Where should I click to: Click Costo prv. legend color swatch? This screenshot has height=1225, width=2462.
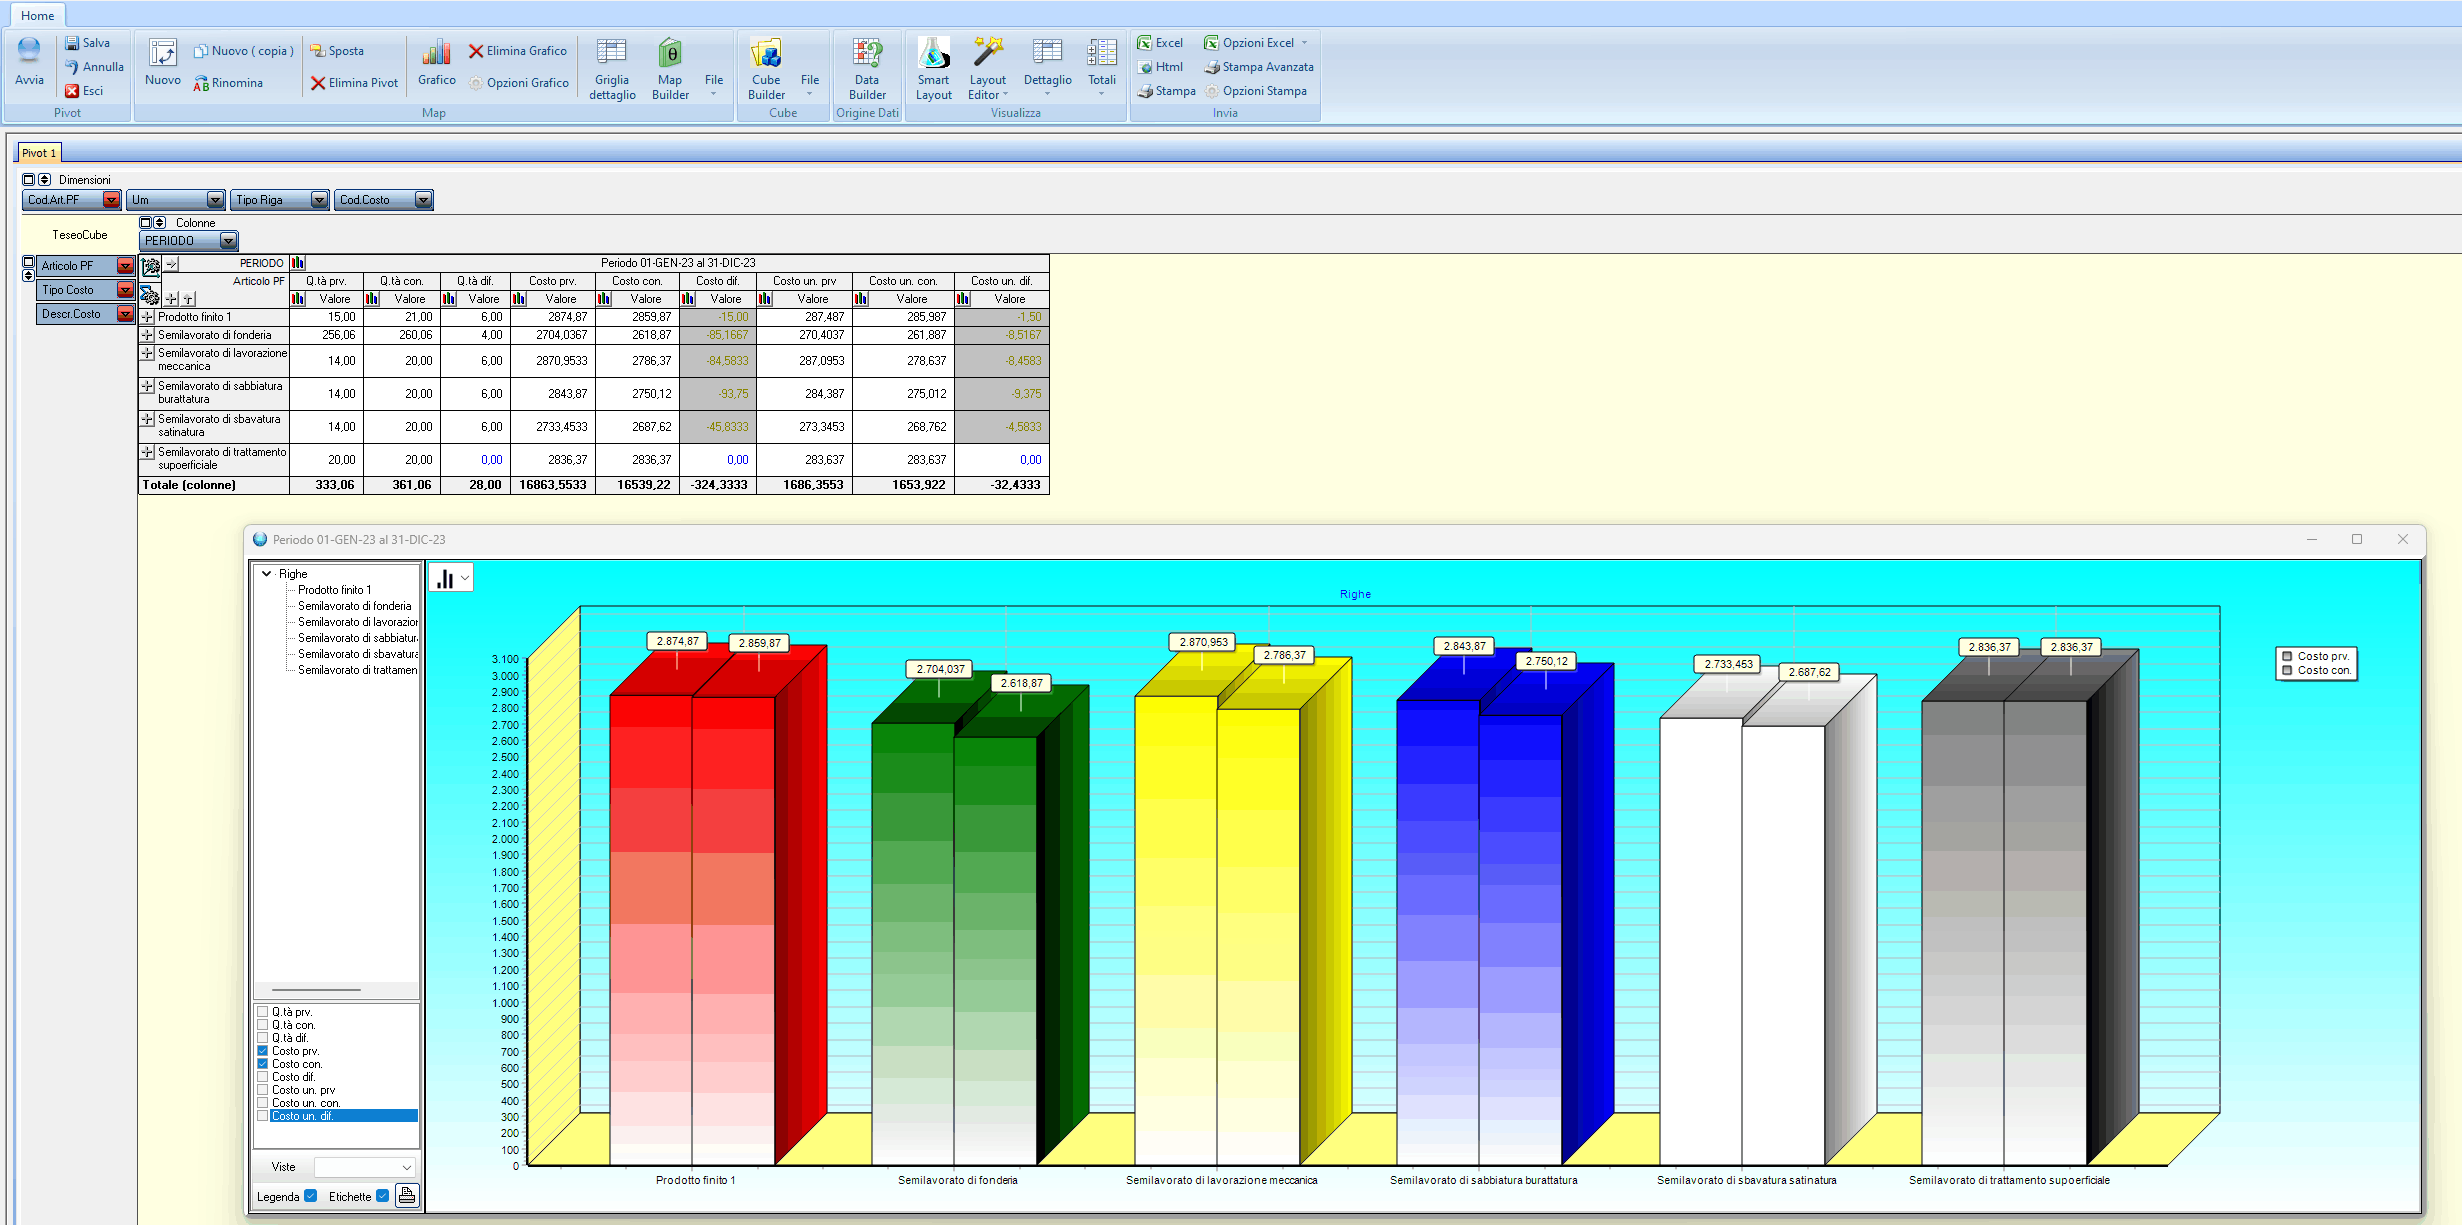pyautogui.click(x=2287, y=657)
